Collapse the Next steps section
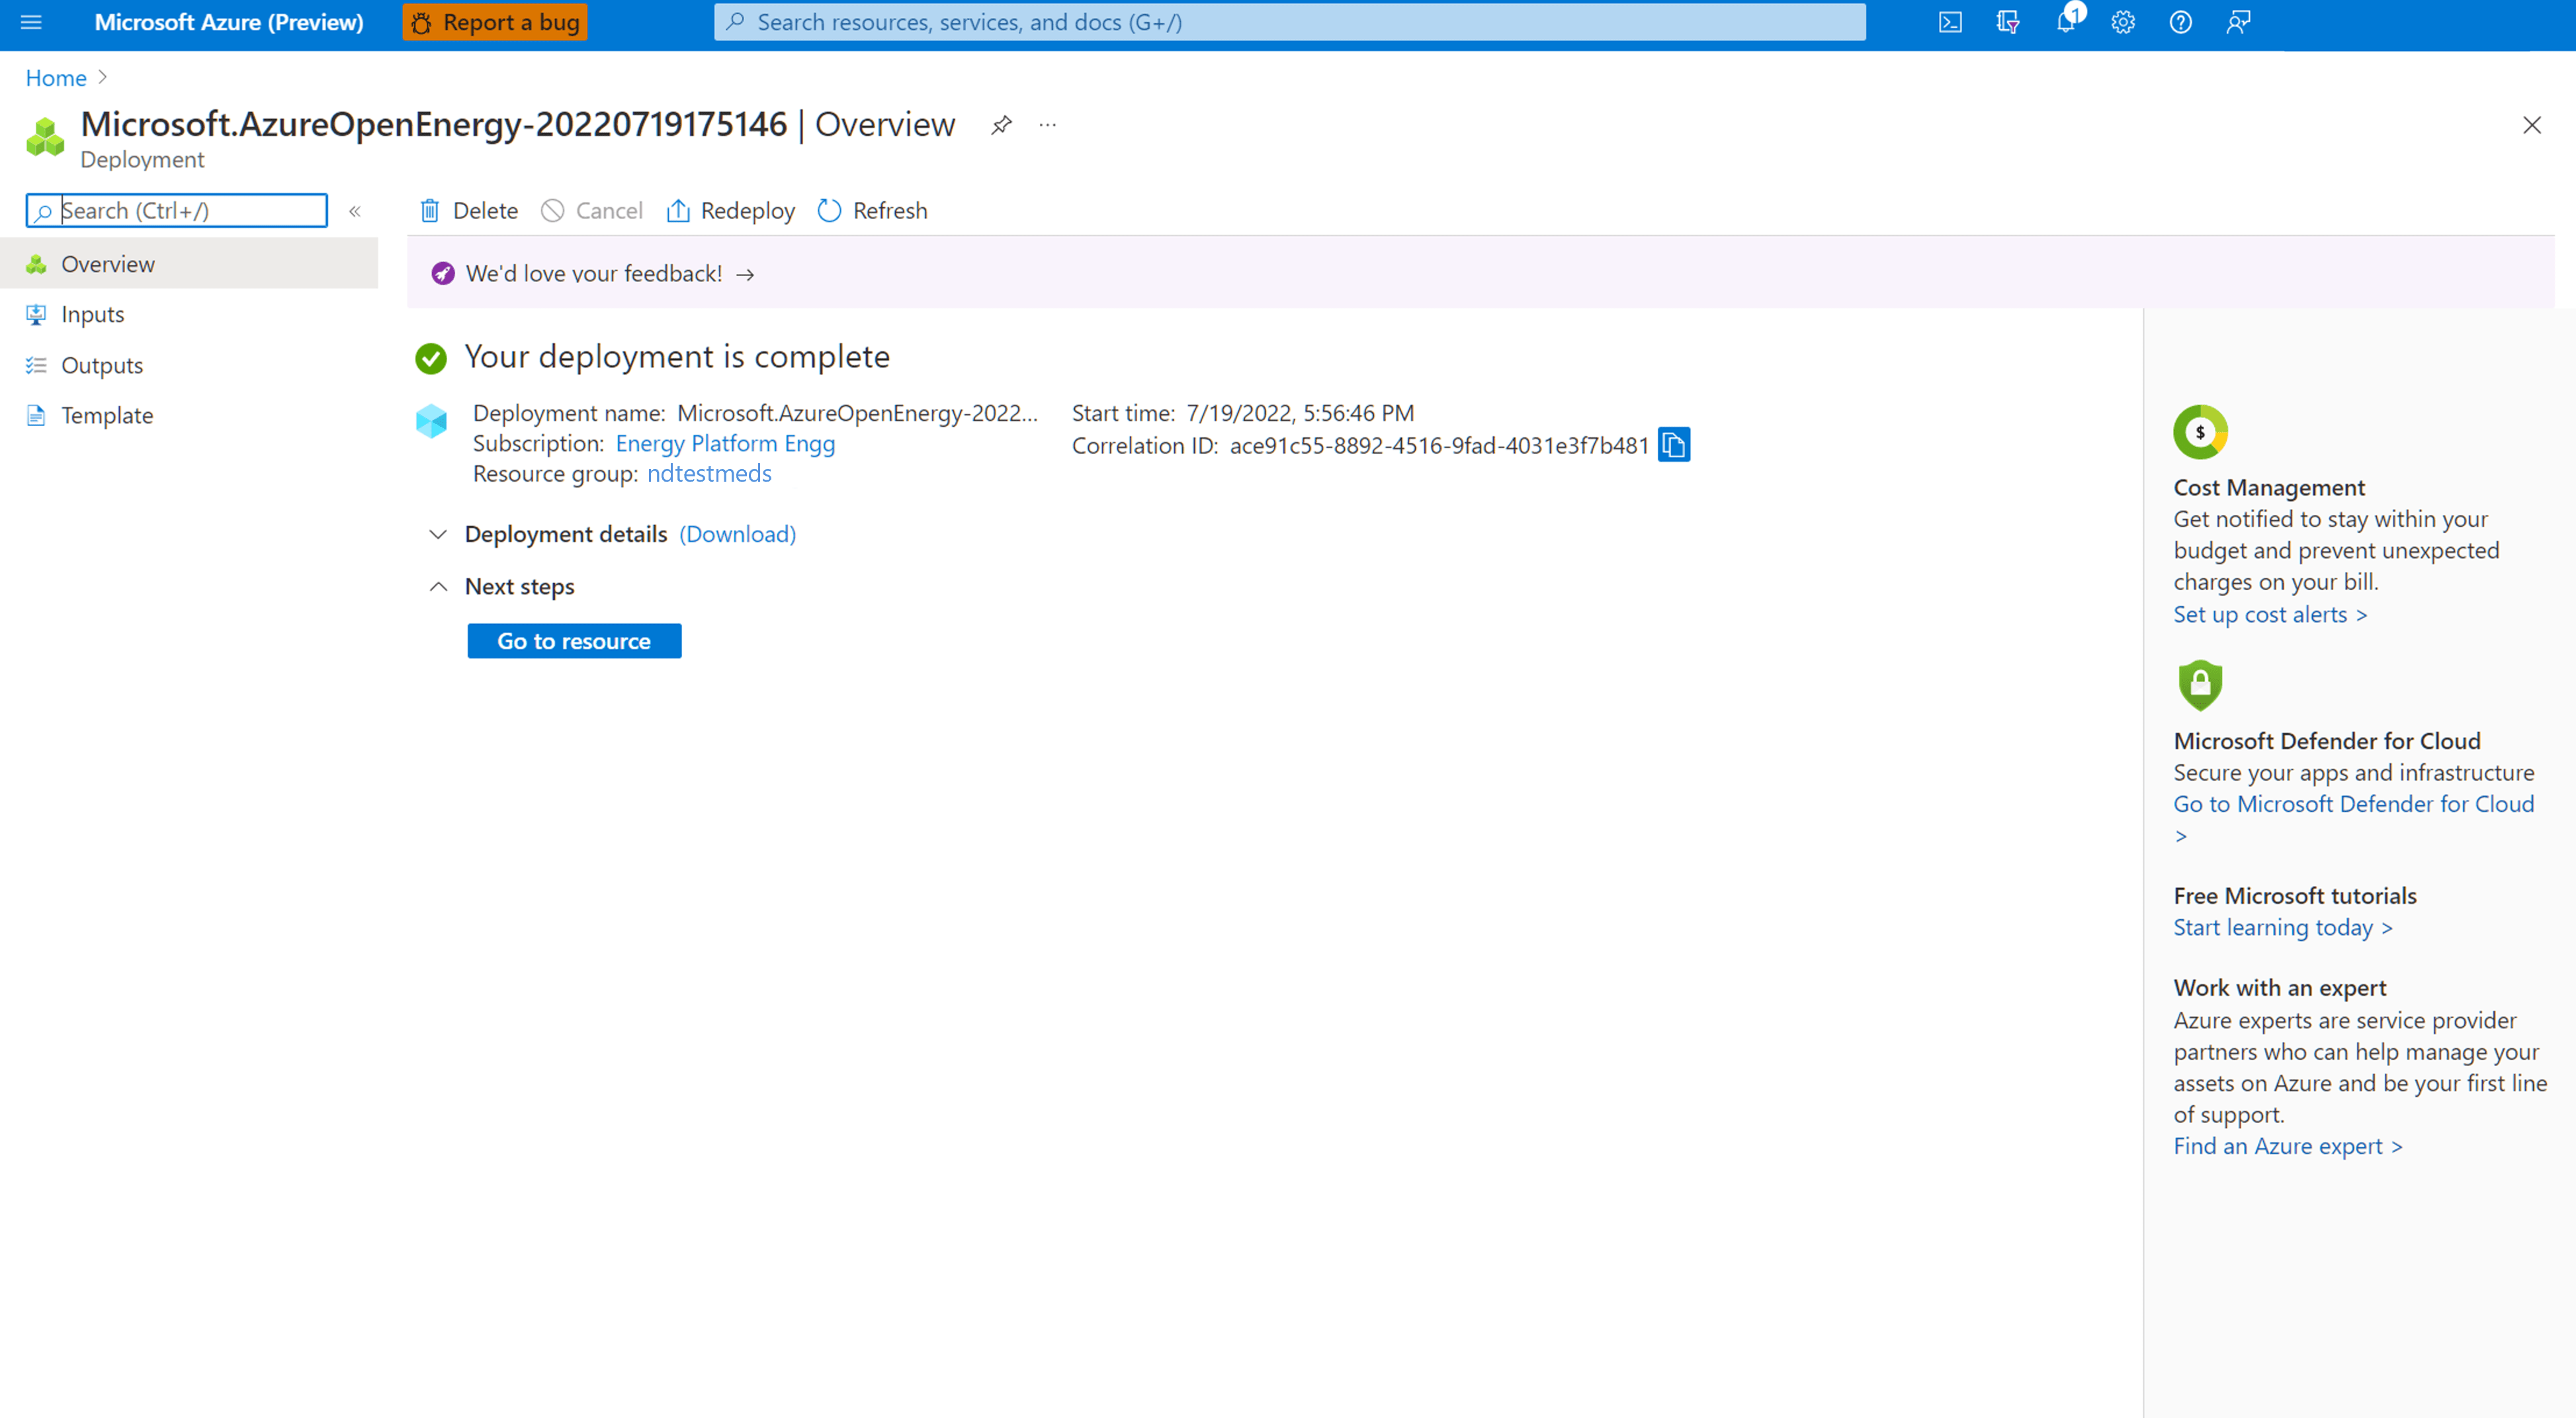Screen dimensions: 2576x1418 coord(438,586)
